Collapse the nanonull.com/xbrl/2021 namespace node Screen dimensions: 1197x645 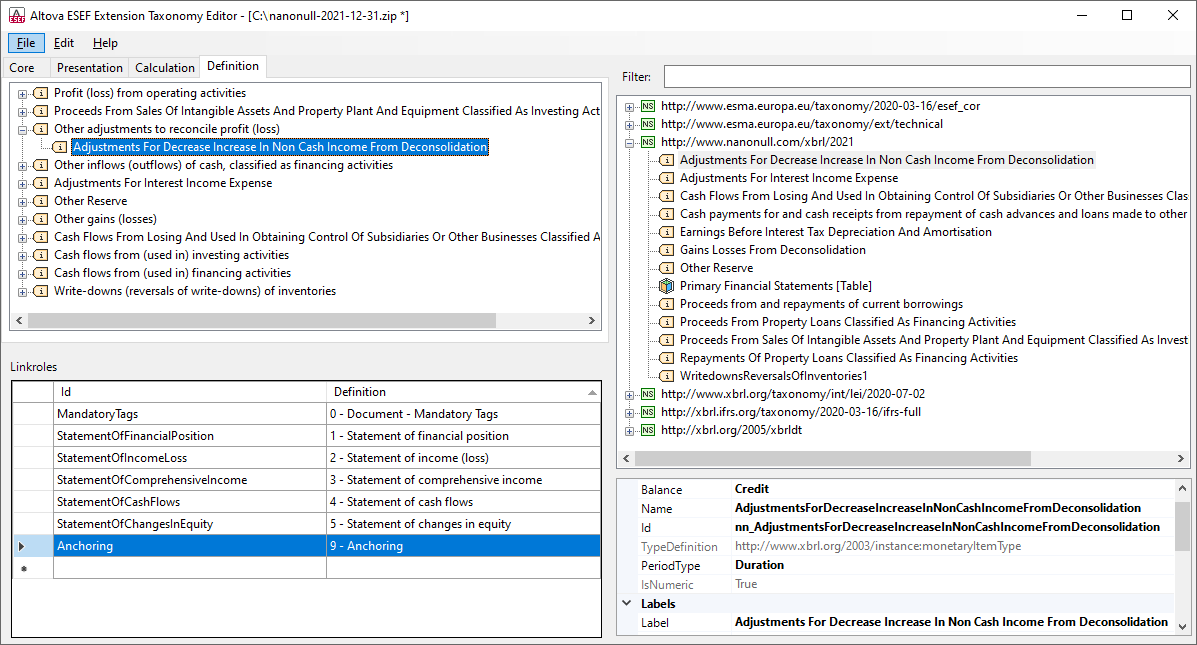coord(629,143)
